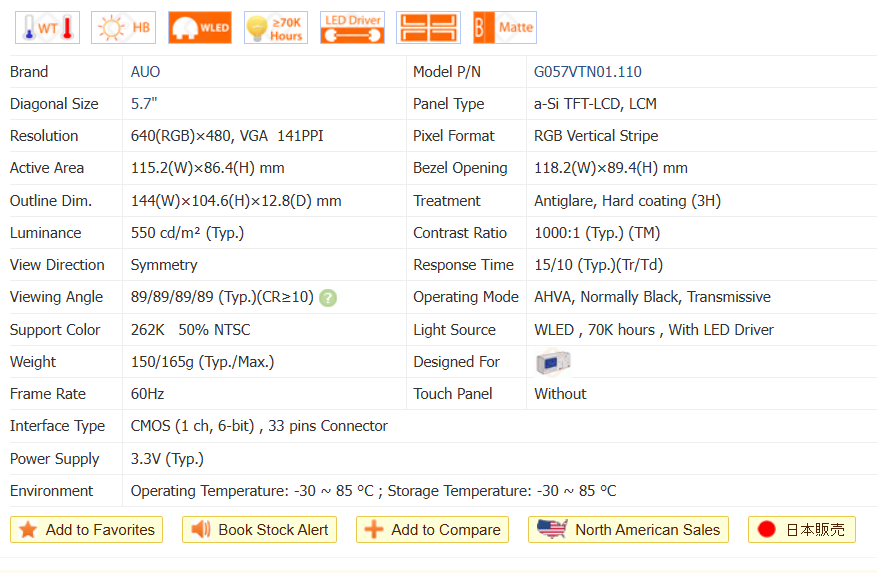Click the HB high brightness badge
The image size is (877, 573).
click(123, 28)
